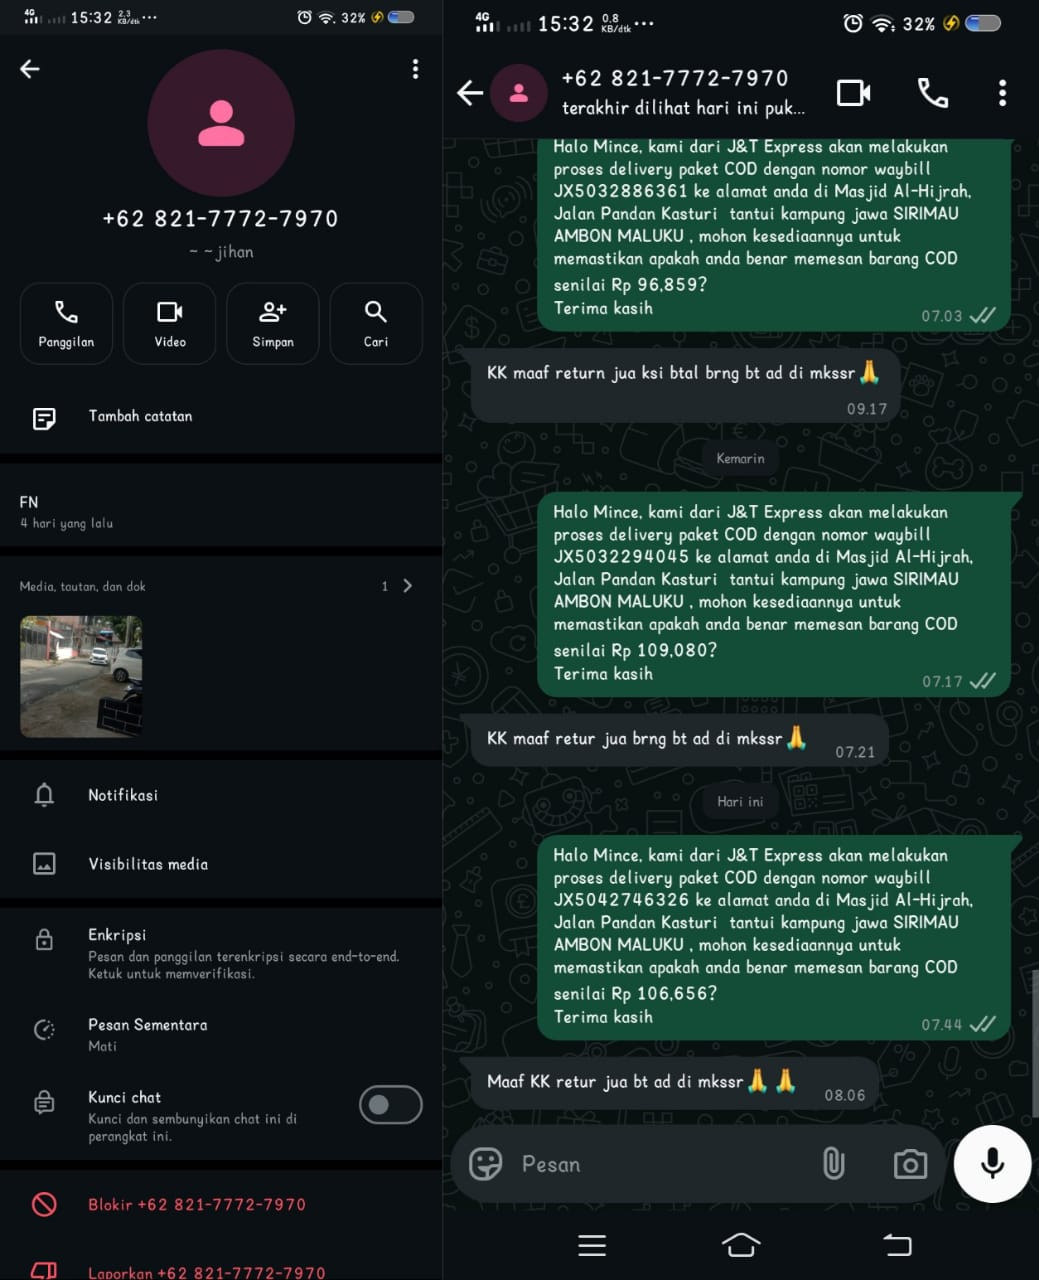Open three-dot menu in chat header
Image resolution: width=1039 pixels, height=1280 pixels.
click(x=1002, y=93)
